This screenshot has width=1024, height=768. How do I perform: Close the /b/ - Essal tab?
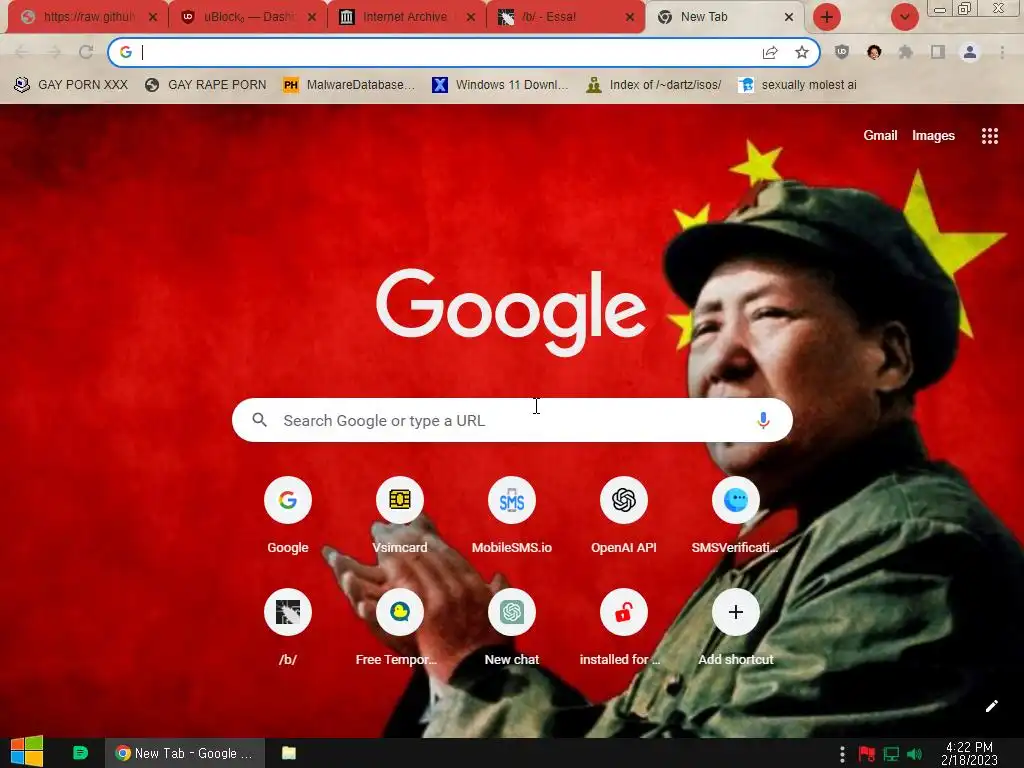[630, 18]
